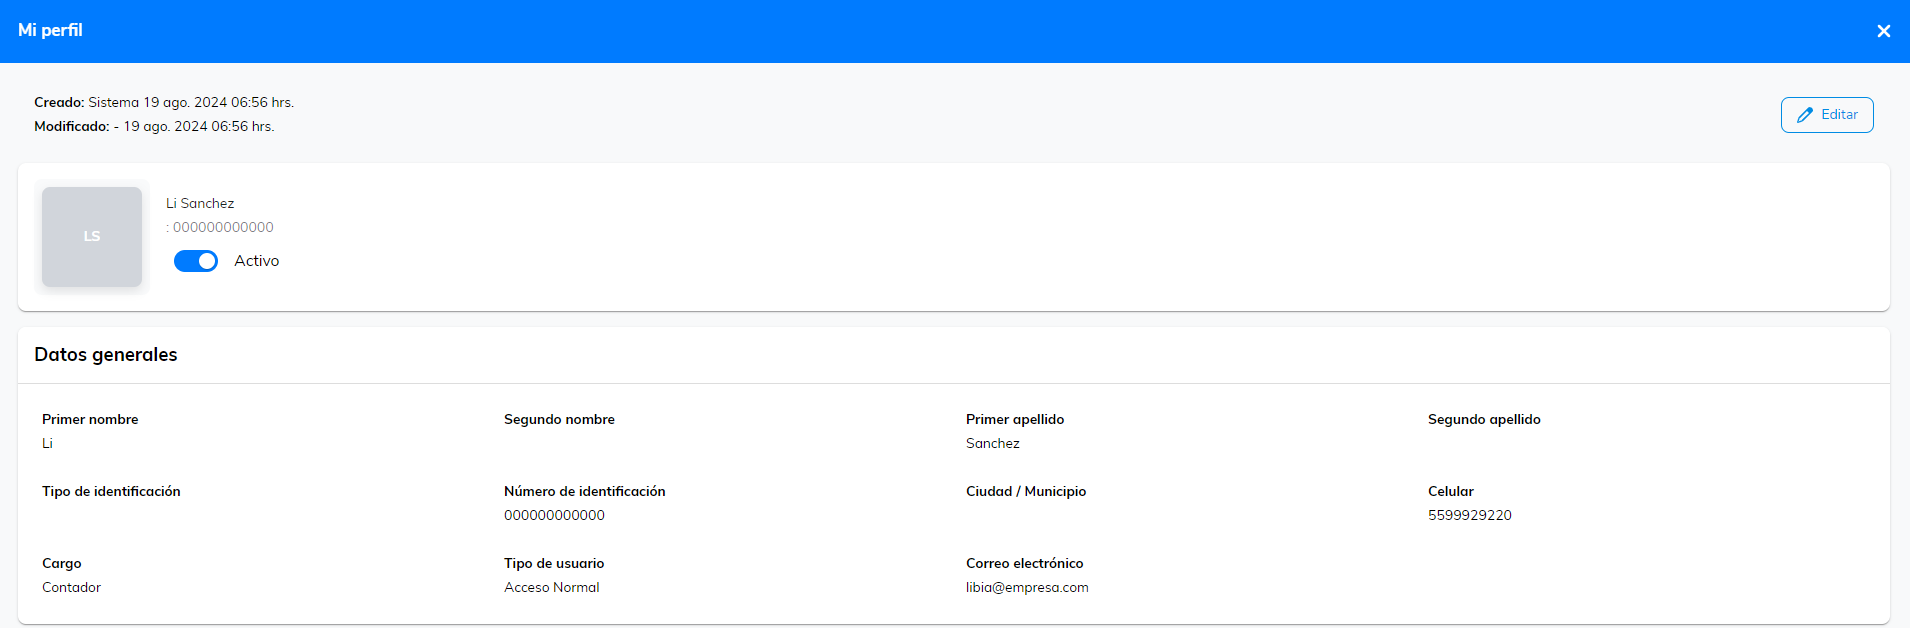Click the LS avatar thumbnail

click(x=92, y=237)
